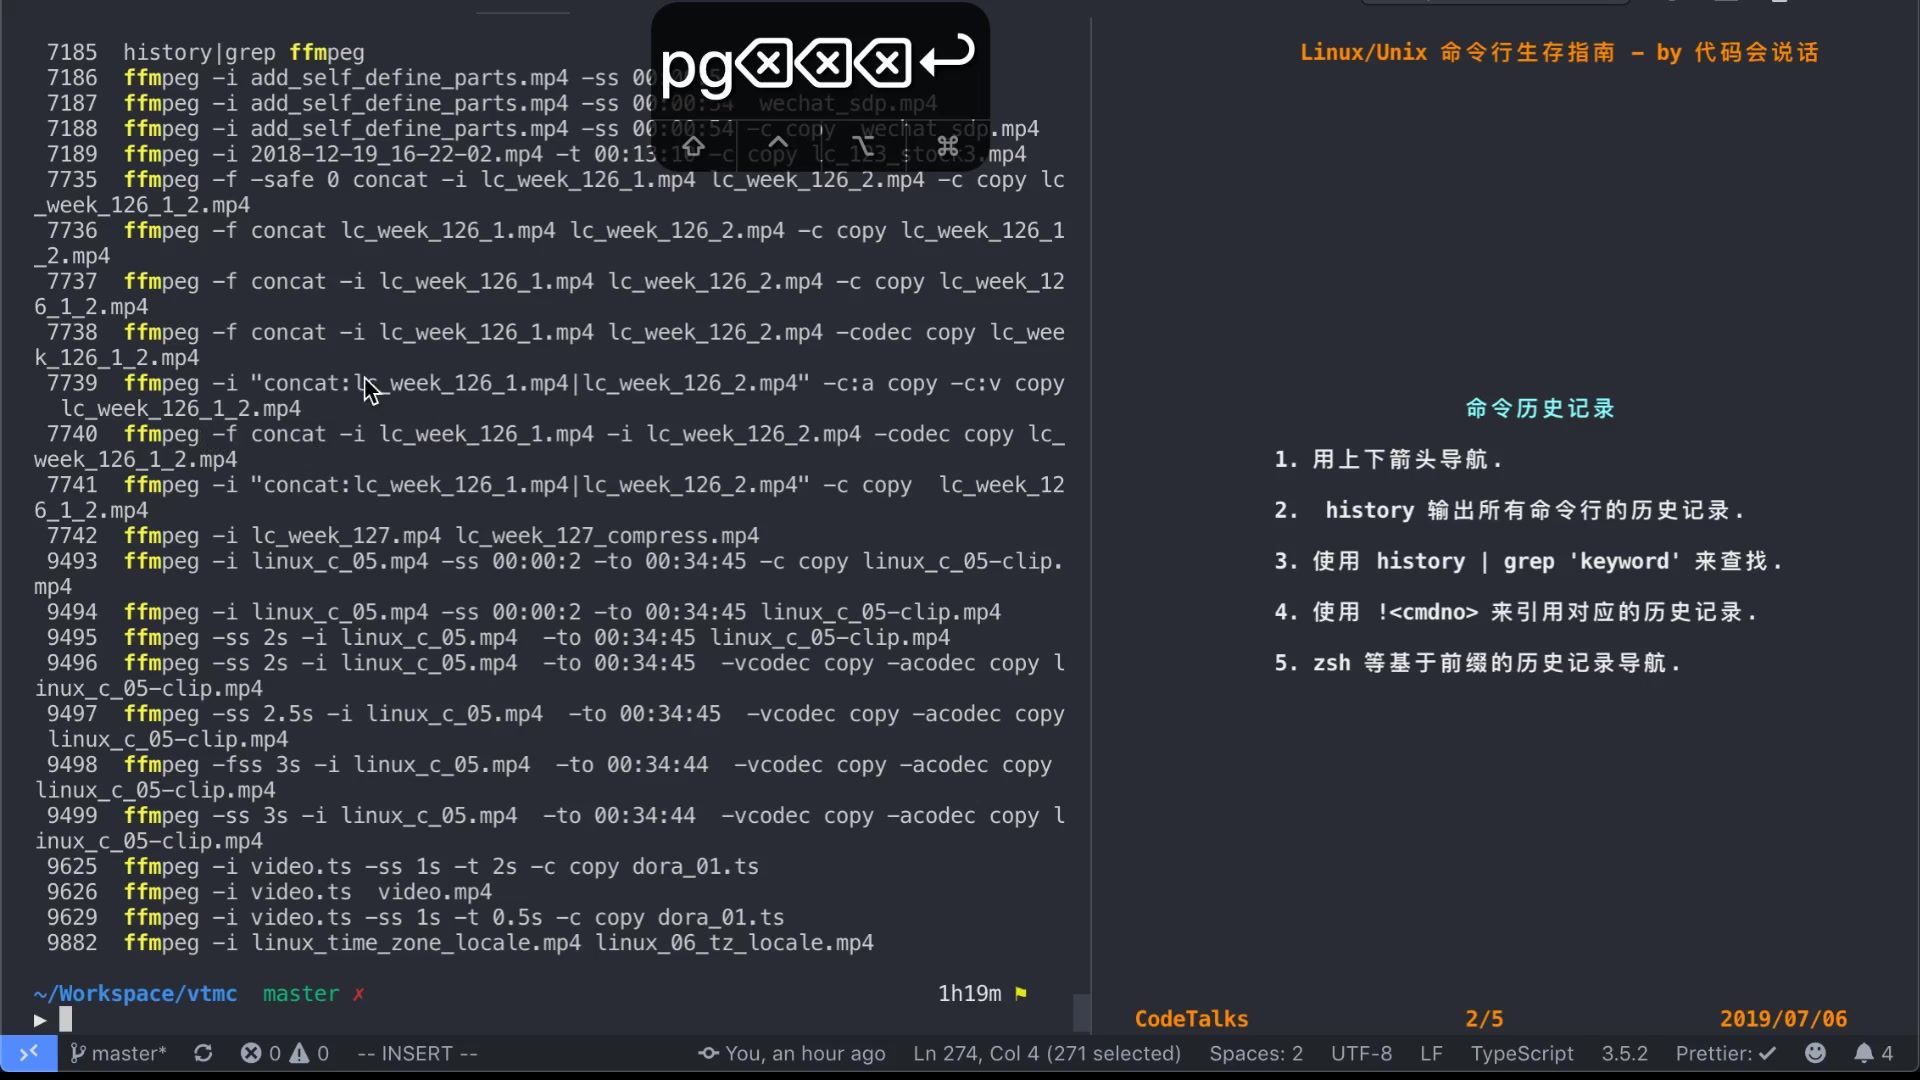The image size is (1920, 1080).
Task: Click the slide counter '2/5'
Action: pyautogui.click(x=1484, y=1019)
